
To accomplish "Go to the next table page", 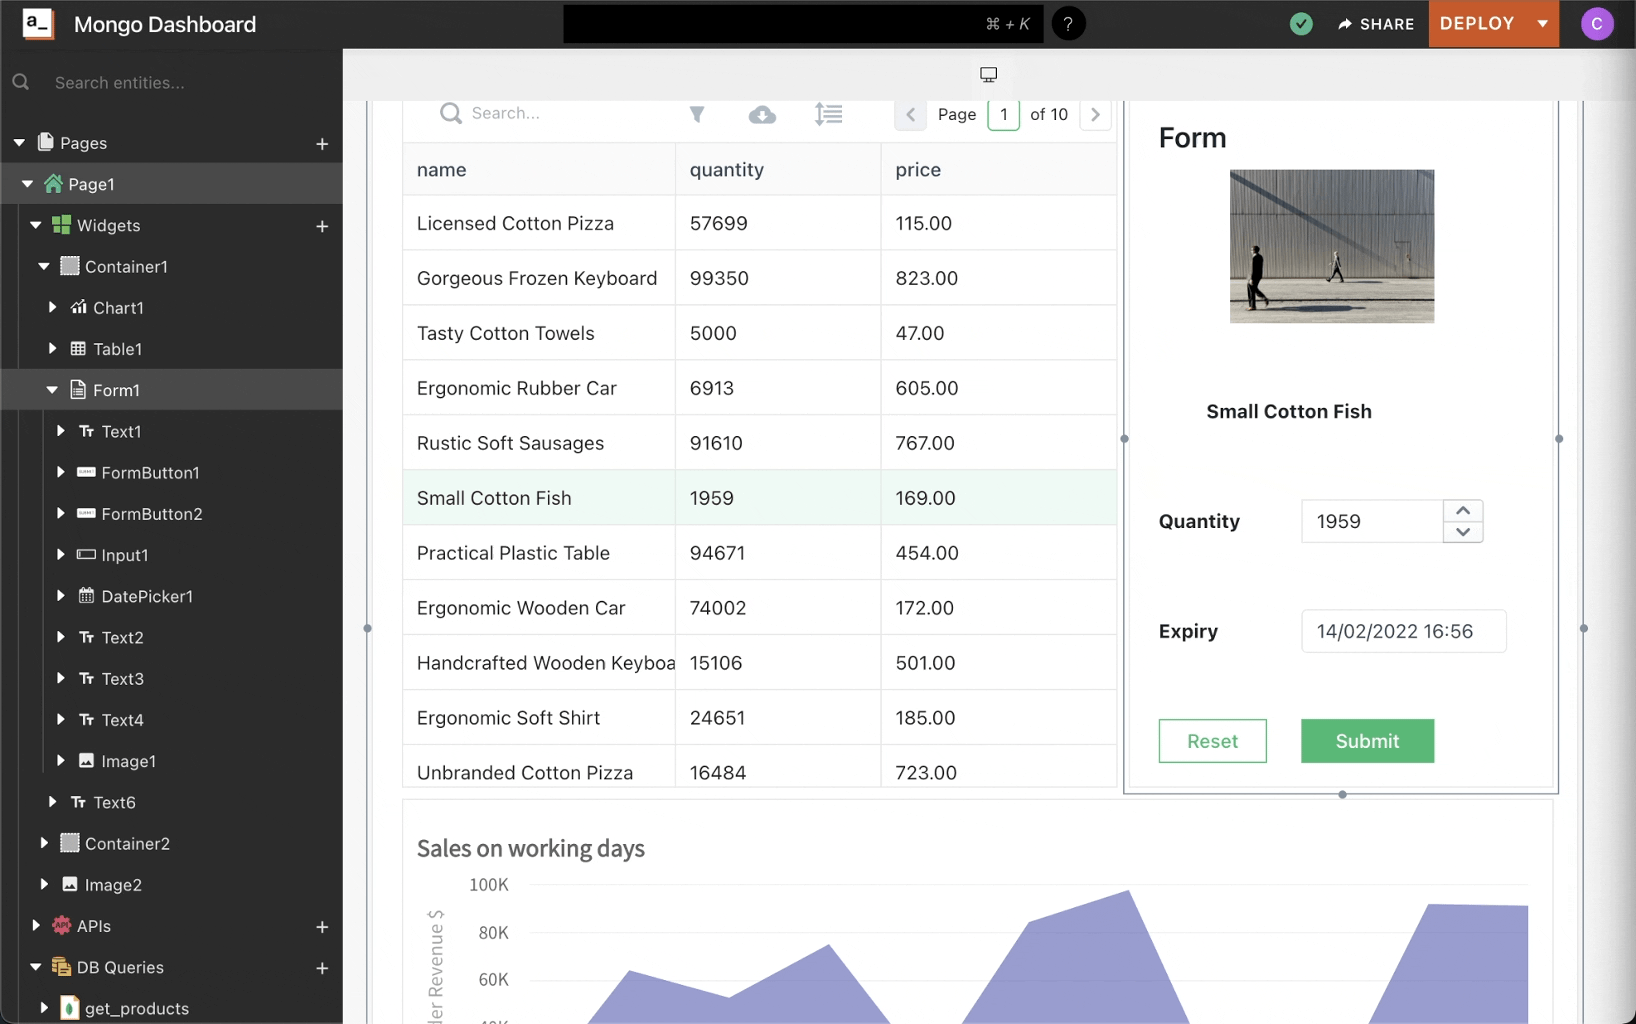I will [x=1095, y=114].
